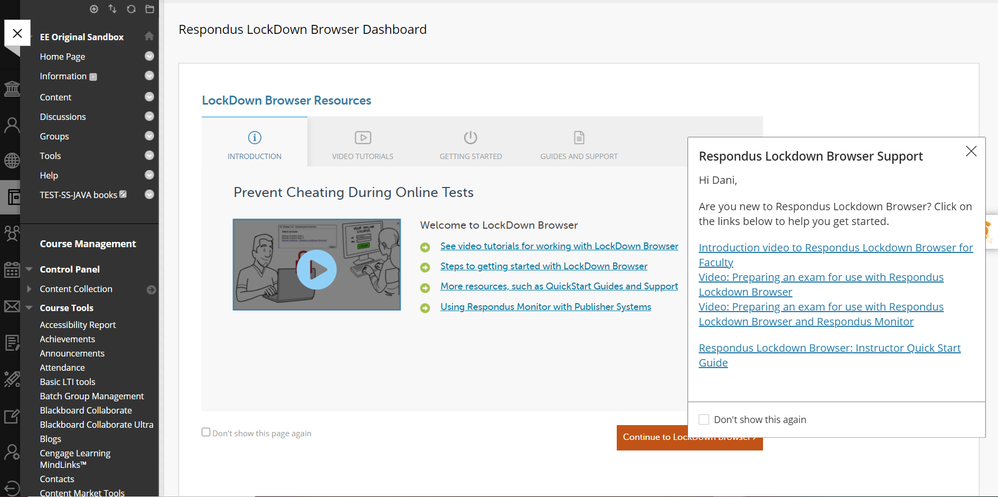This screenshot has height=497, width=998.
Task: Click the add menu item plus icon
Action: (x=94, y=9)
